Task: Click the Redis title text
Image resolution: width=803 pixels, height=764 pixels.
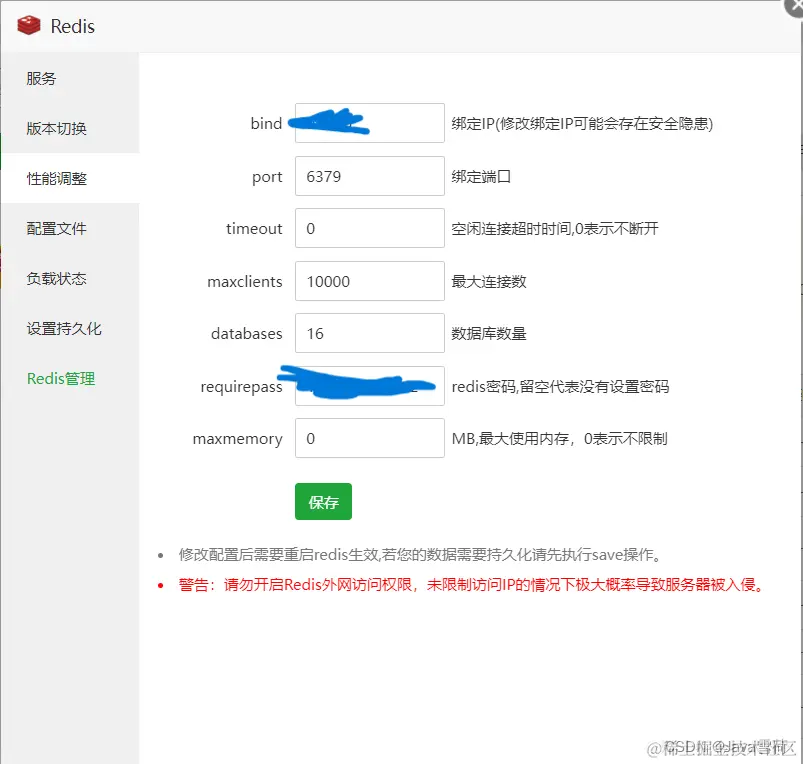Action: (73, 26)
